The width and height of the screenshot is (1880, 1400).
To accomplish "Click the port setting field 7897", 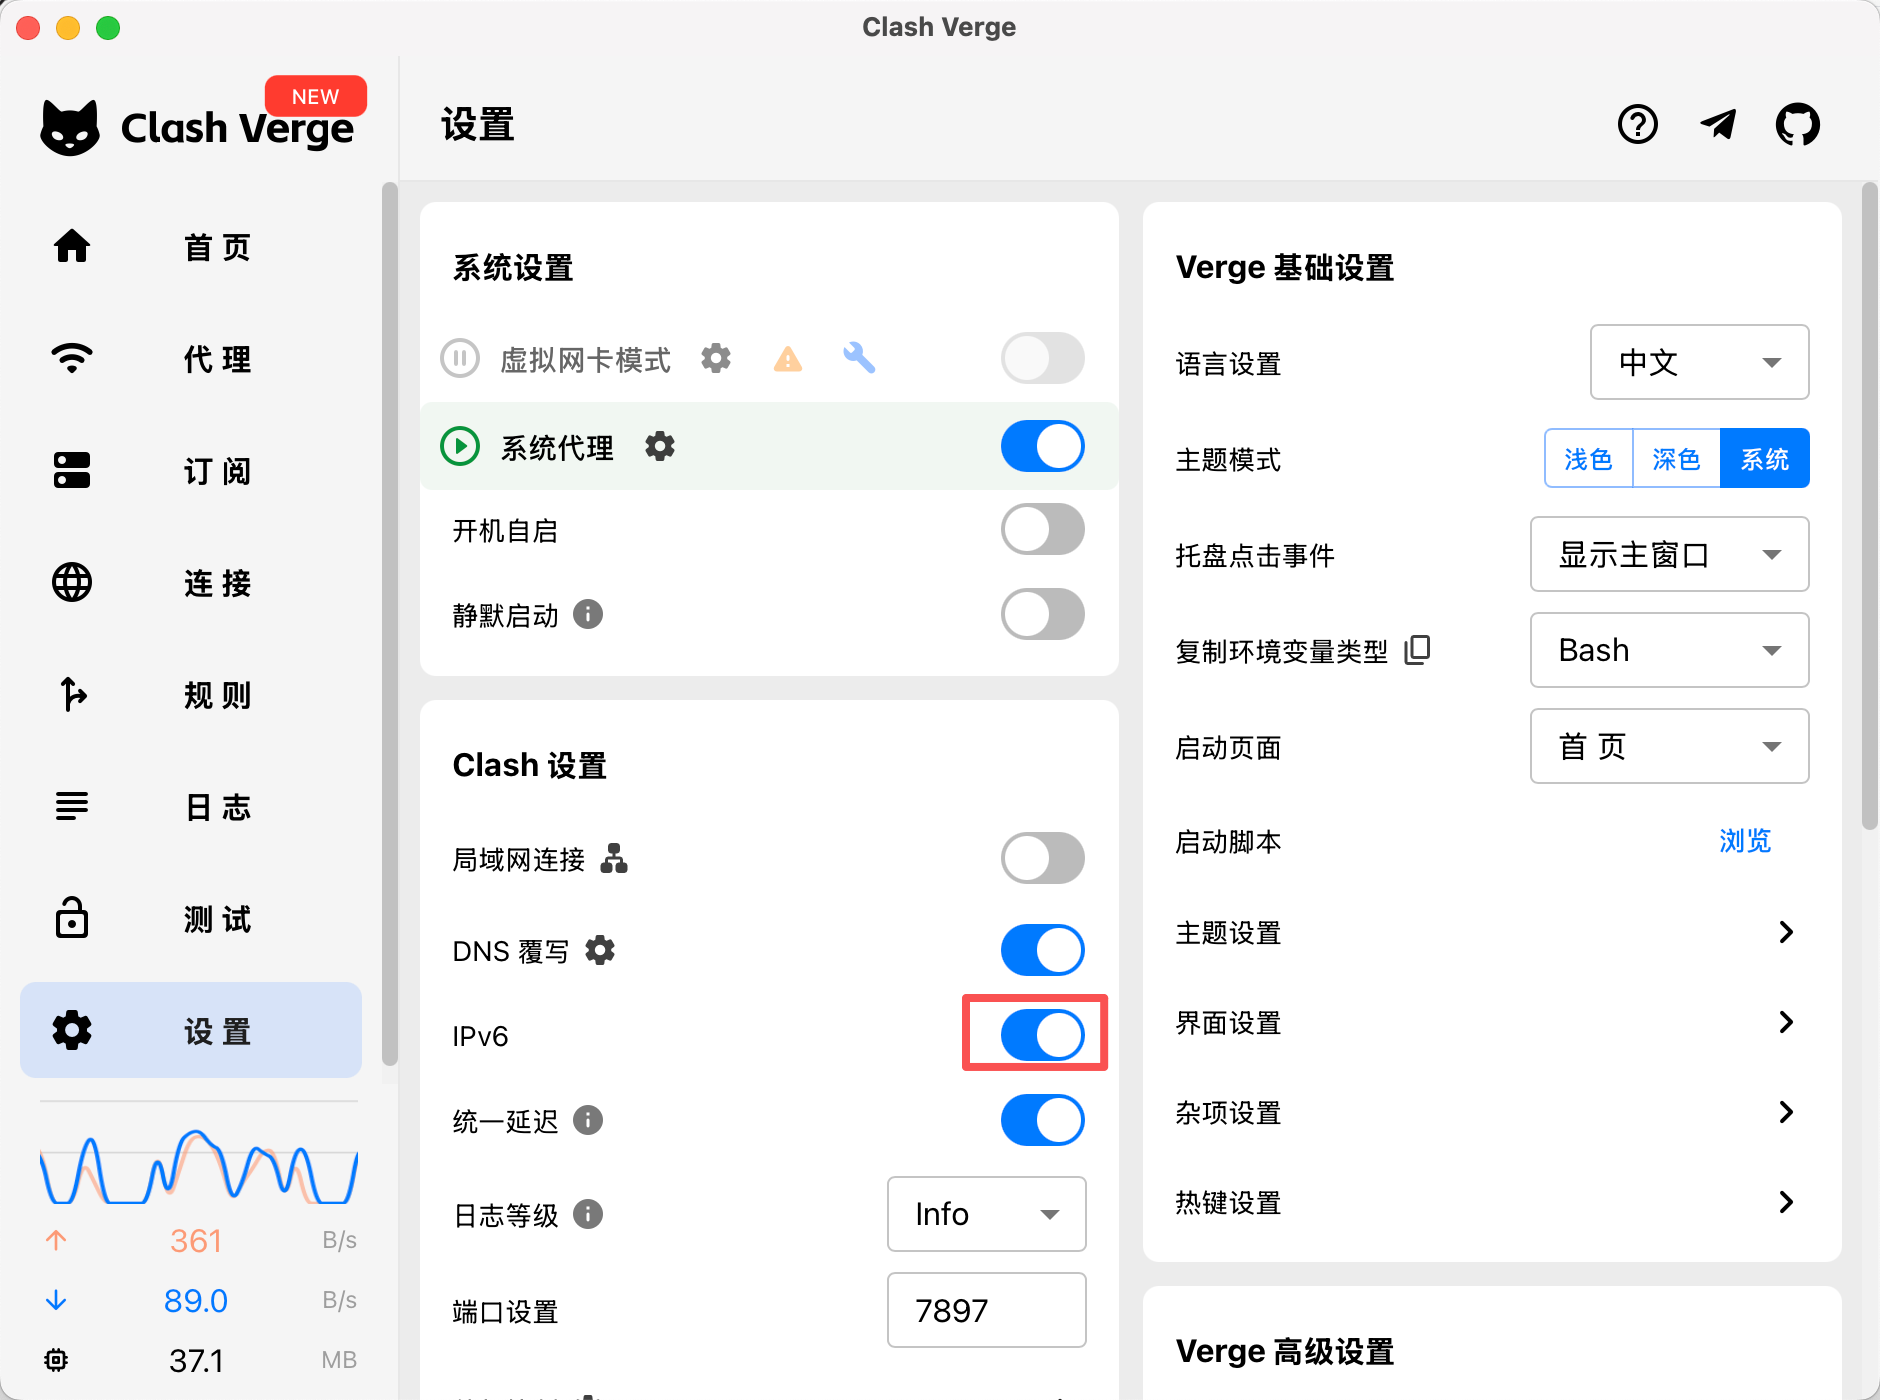I will pyautogui.click(x=986, y=1310).
